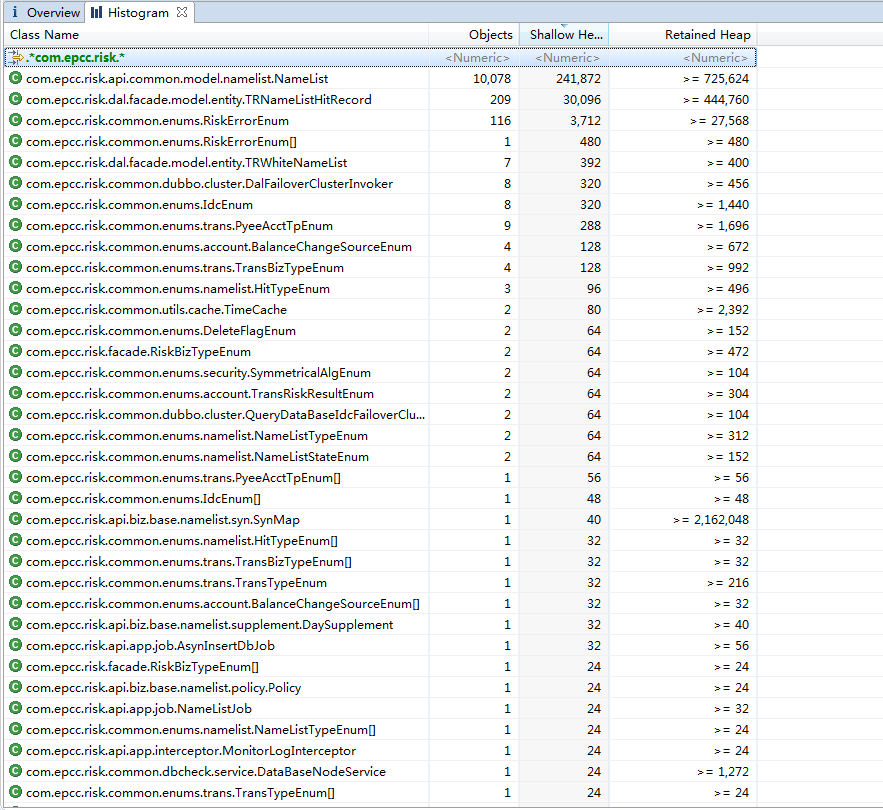Click class icon of DataBaseNodeService row
The width and height of the screenshot is (883, 810).
tap(16, 771)
